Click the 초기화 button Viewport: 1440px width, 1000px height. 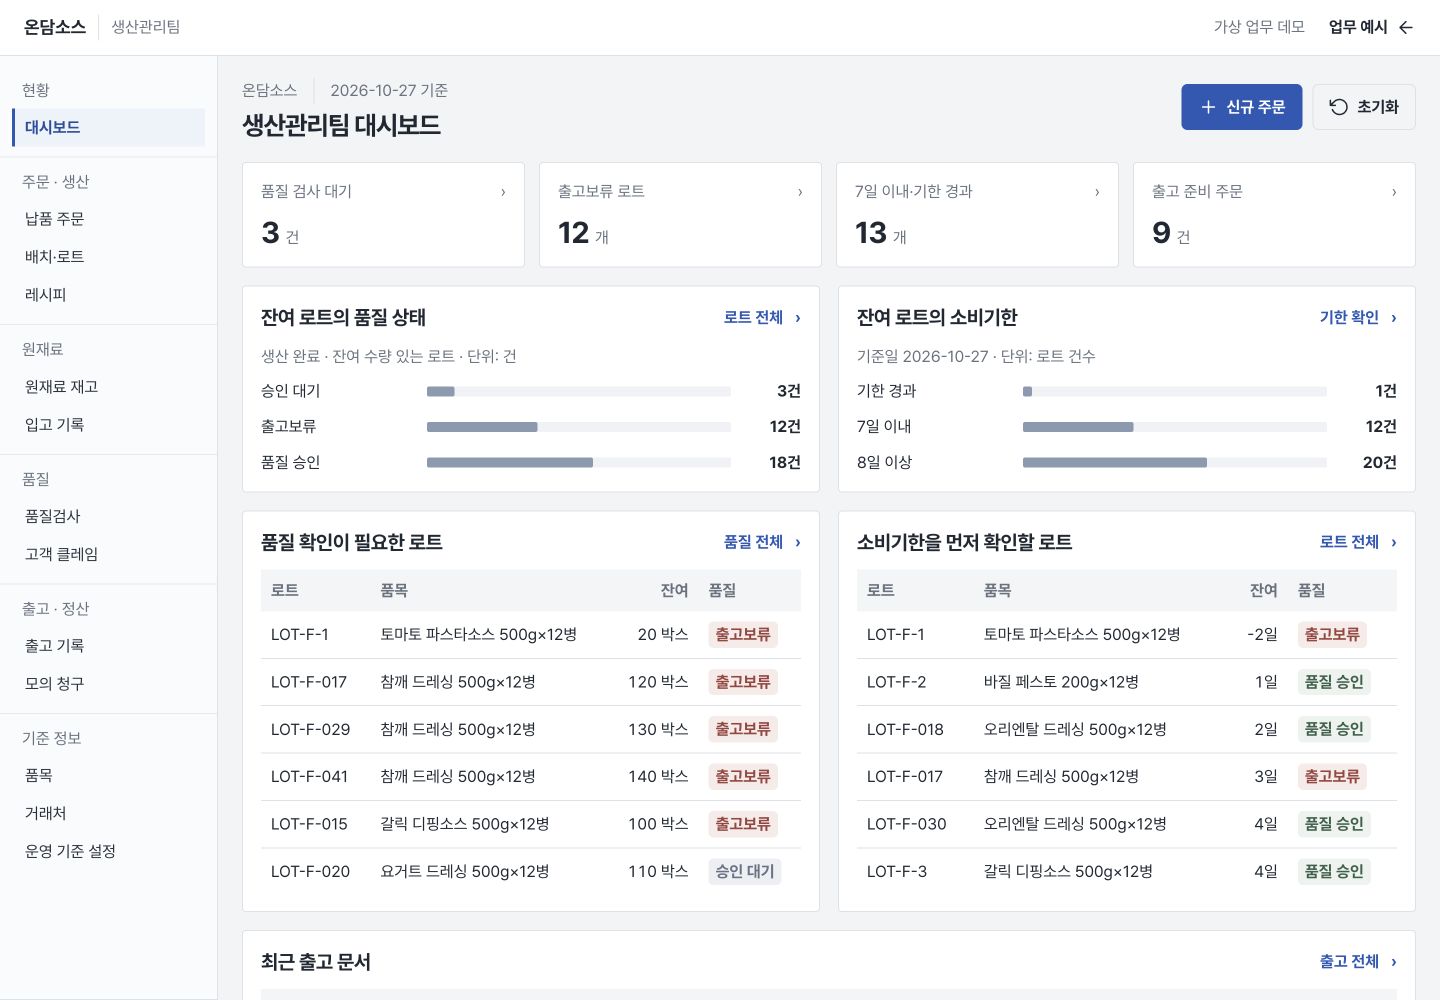coord(1363,107)
